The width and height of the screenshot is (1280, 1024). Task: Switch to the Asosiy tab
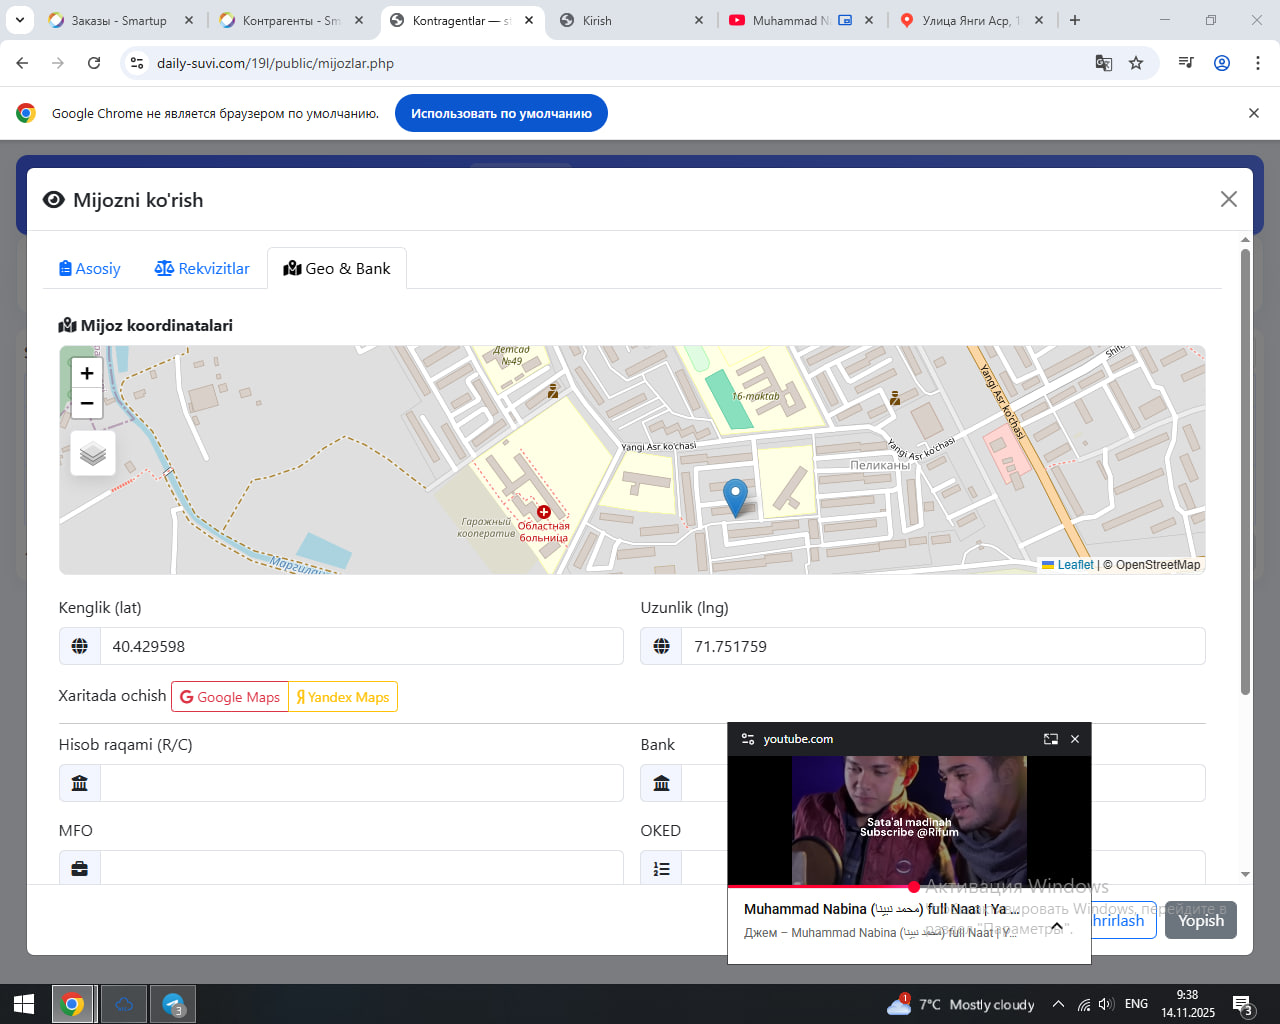click(90, 268)
